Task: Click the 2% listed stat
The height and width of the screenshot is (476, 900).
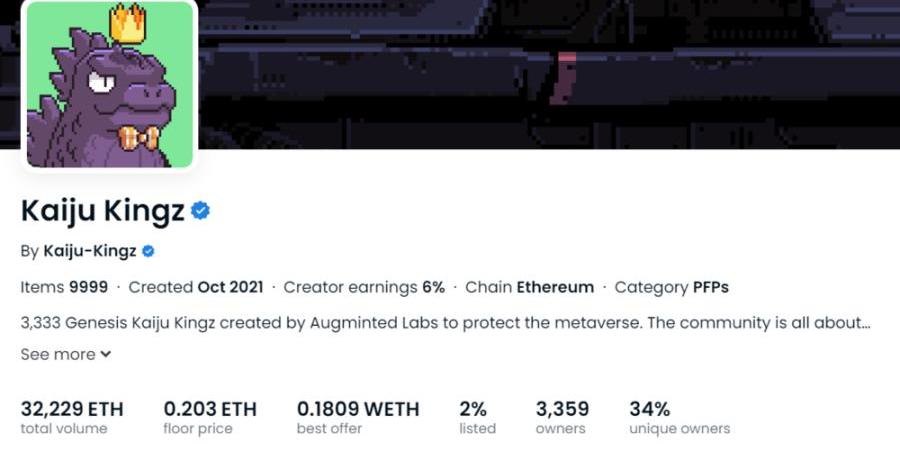Action: pos(477,417)
